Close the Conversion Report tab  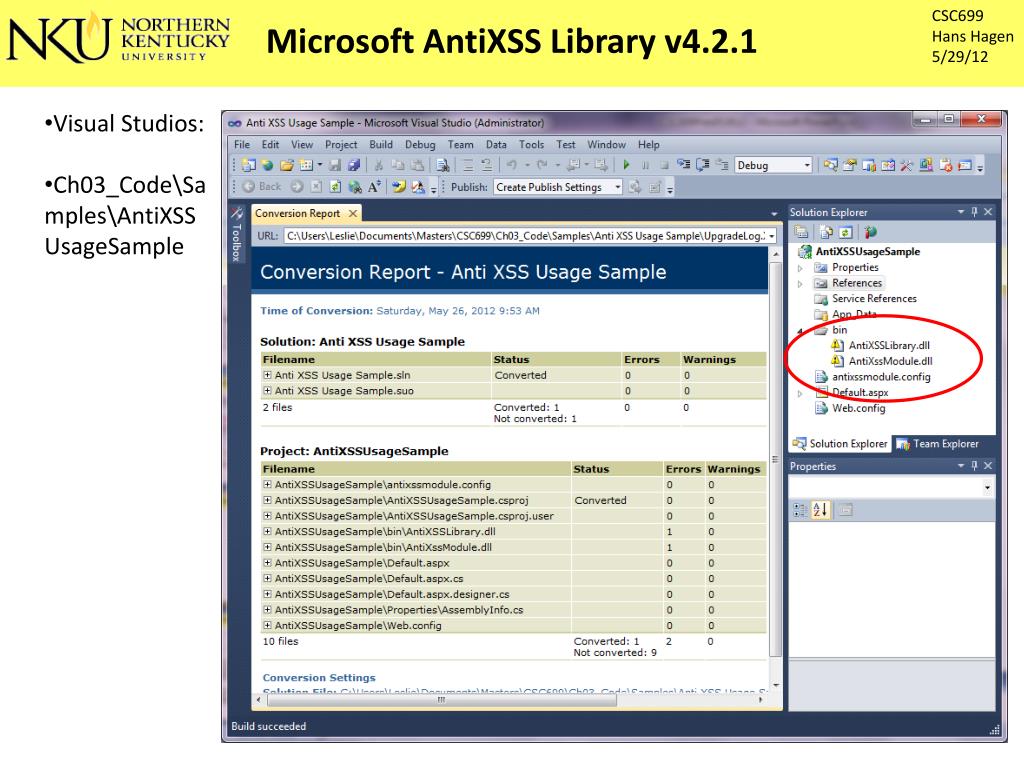click(353, 214)
